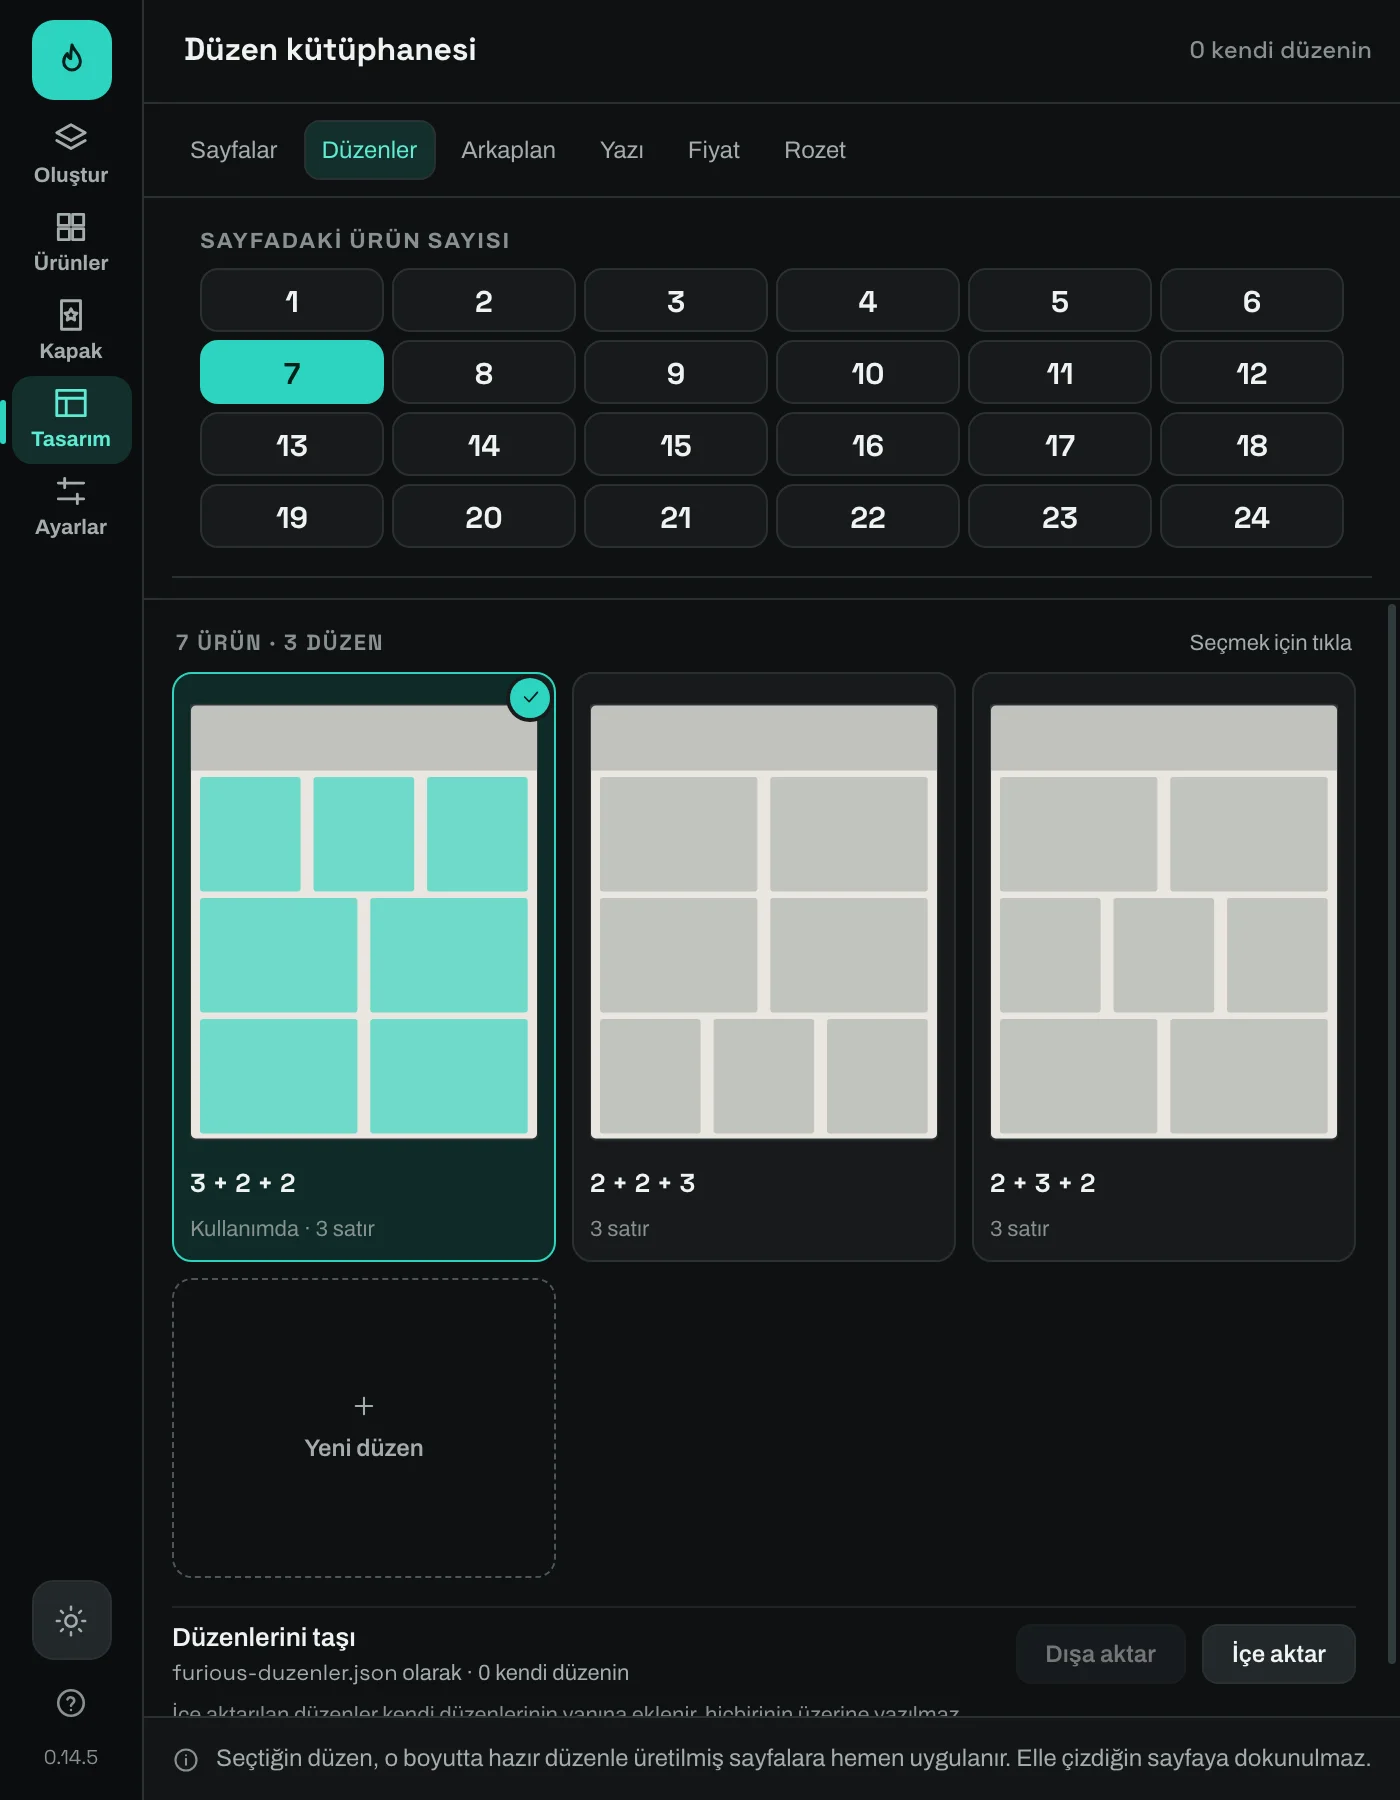This screenshot has height=1800, width=1400.
Task: Choose 12 products per page
Action: (x=1252, y=372)
